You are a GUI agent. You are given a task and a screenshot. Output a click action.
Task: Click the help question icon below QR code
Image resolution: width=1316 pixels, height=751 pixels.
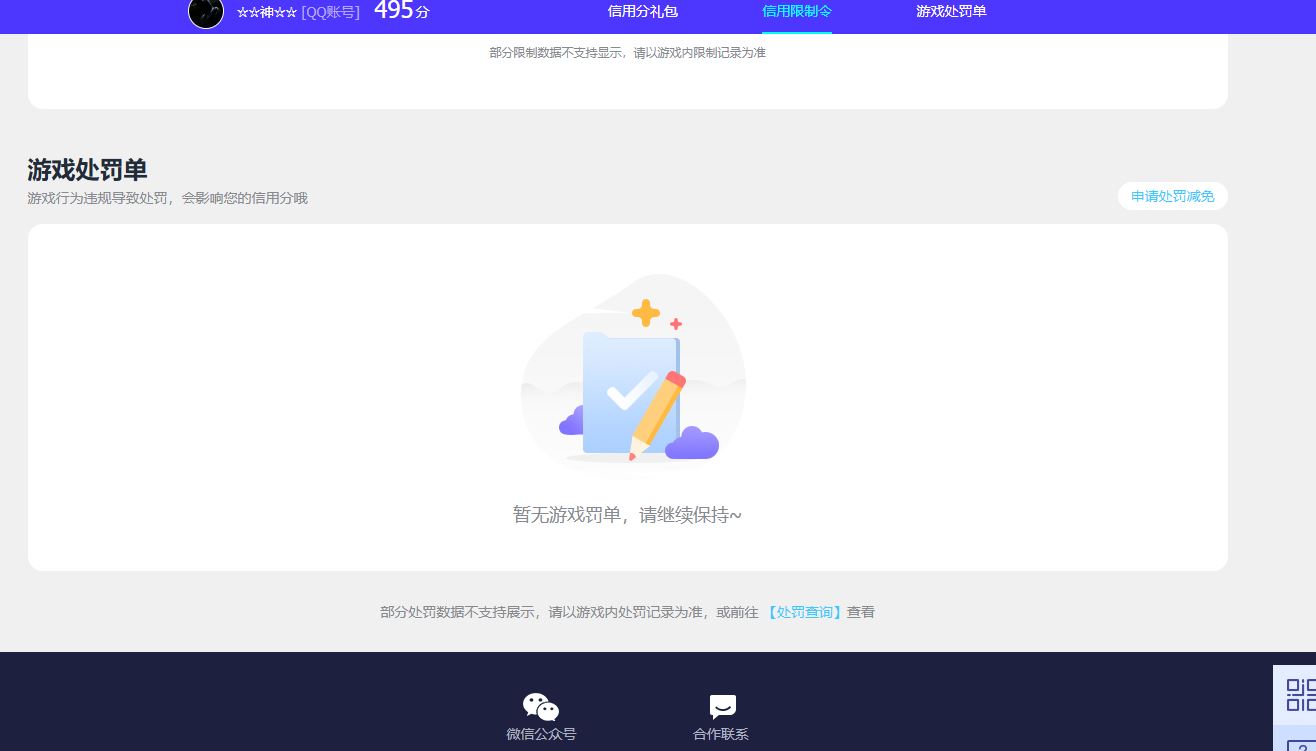(1300, 742)
